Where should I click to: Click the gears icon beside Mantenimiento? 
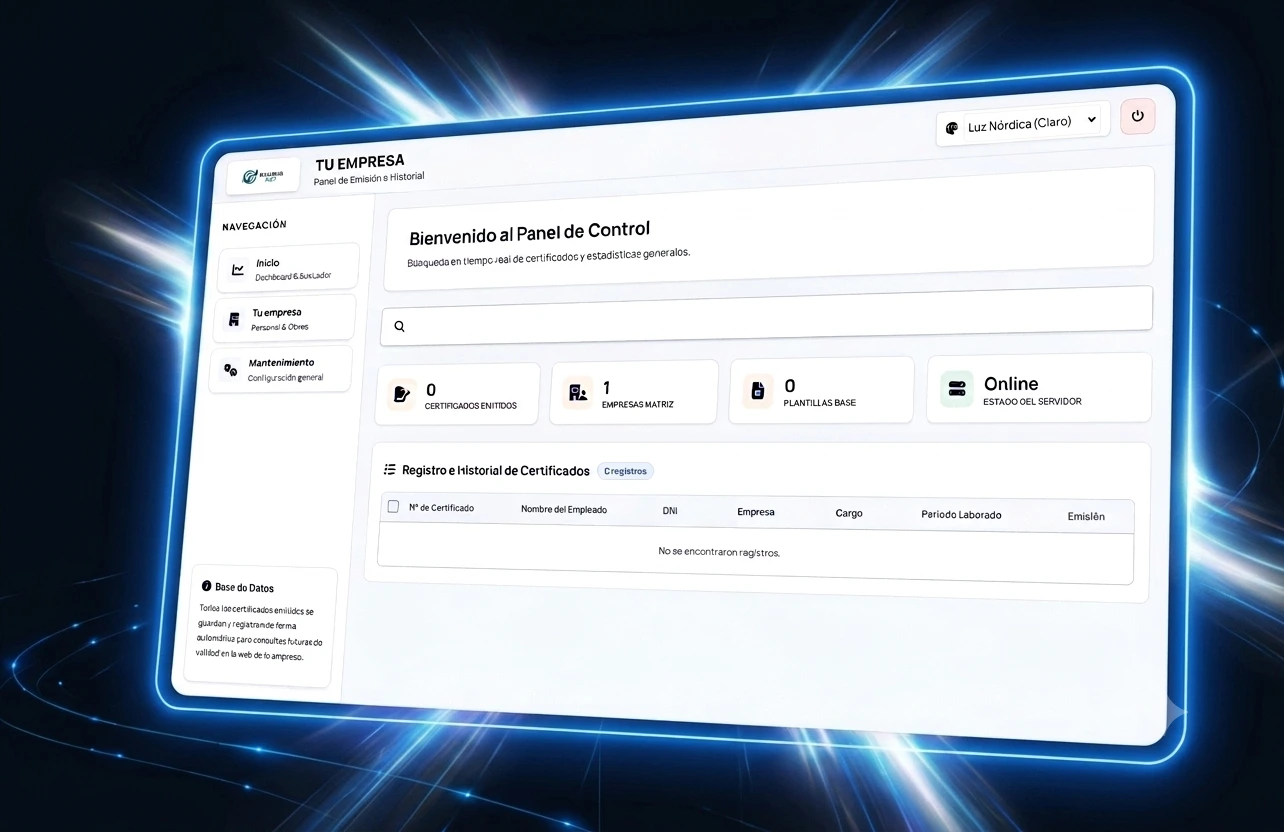[230, 369]
